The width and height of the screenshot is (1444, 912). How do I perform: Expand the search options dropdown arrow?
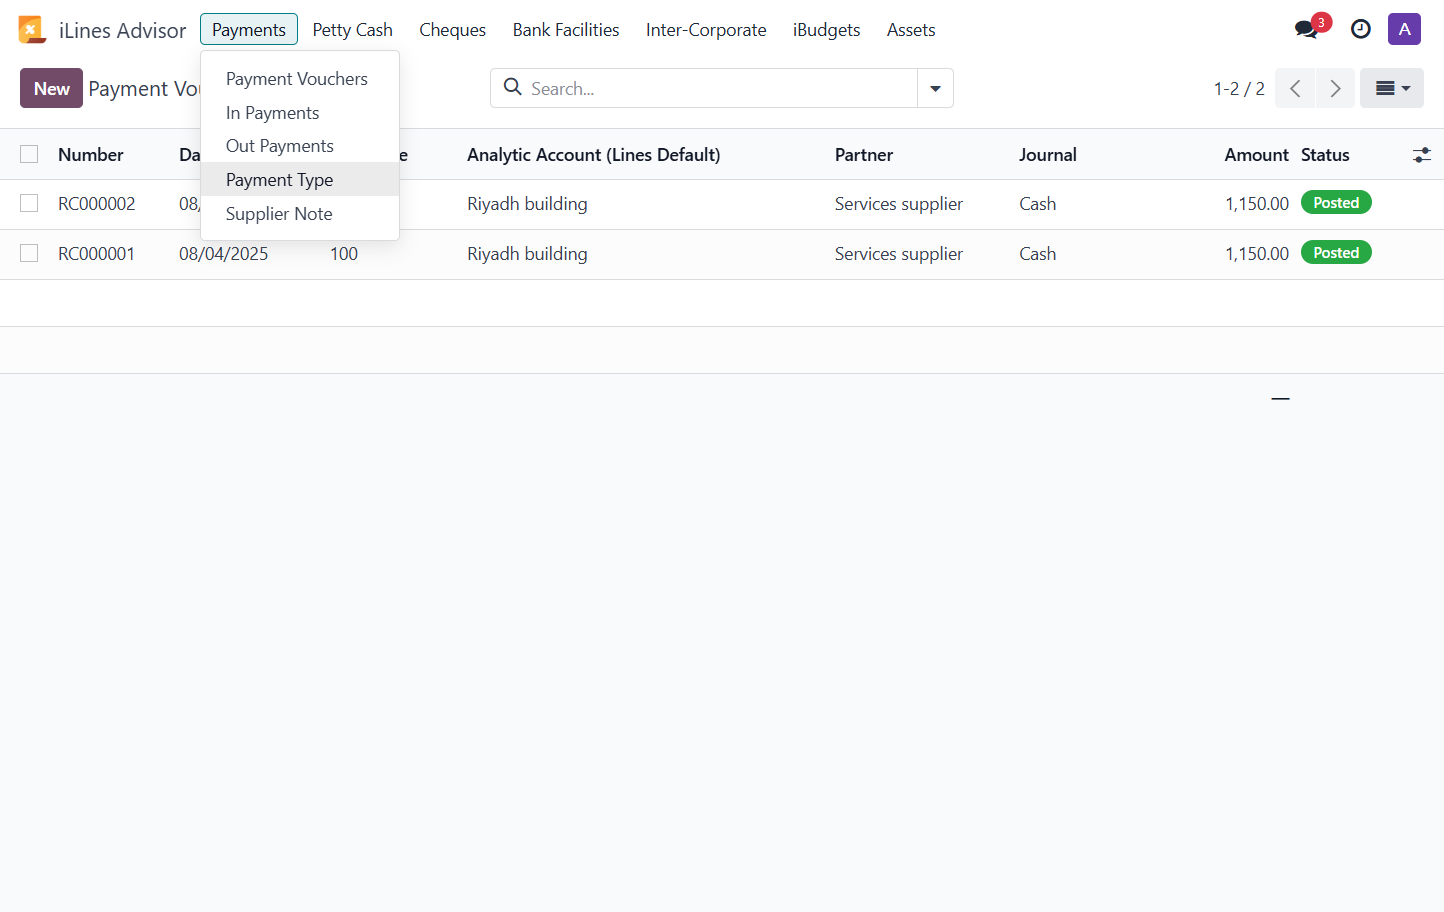[935, 88]
